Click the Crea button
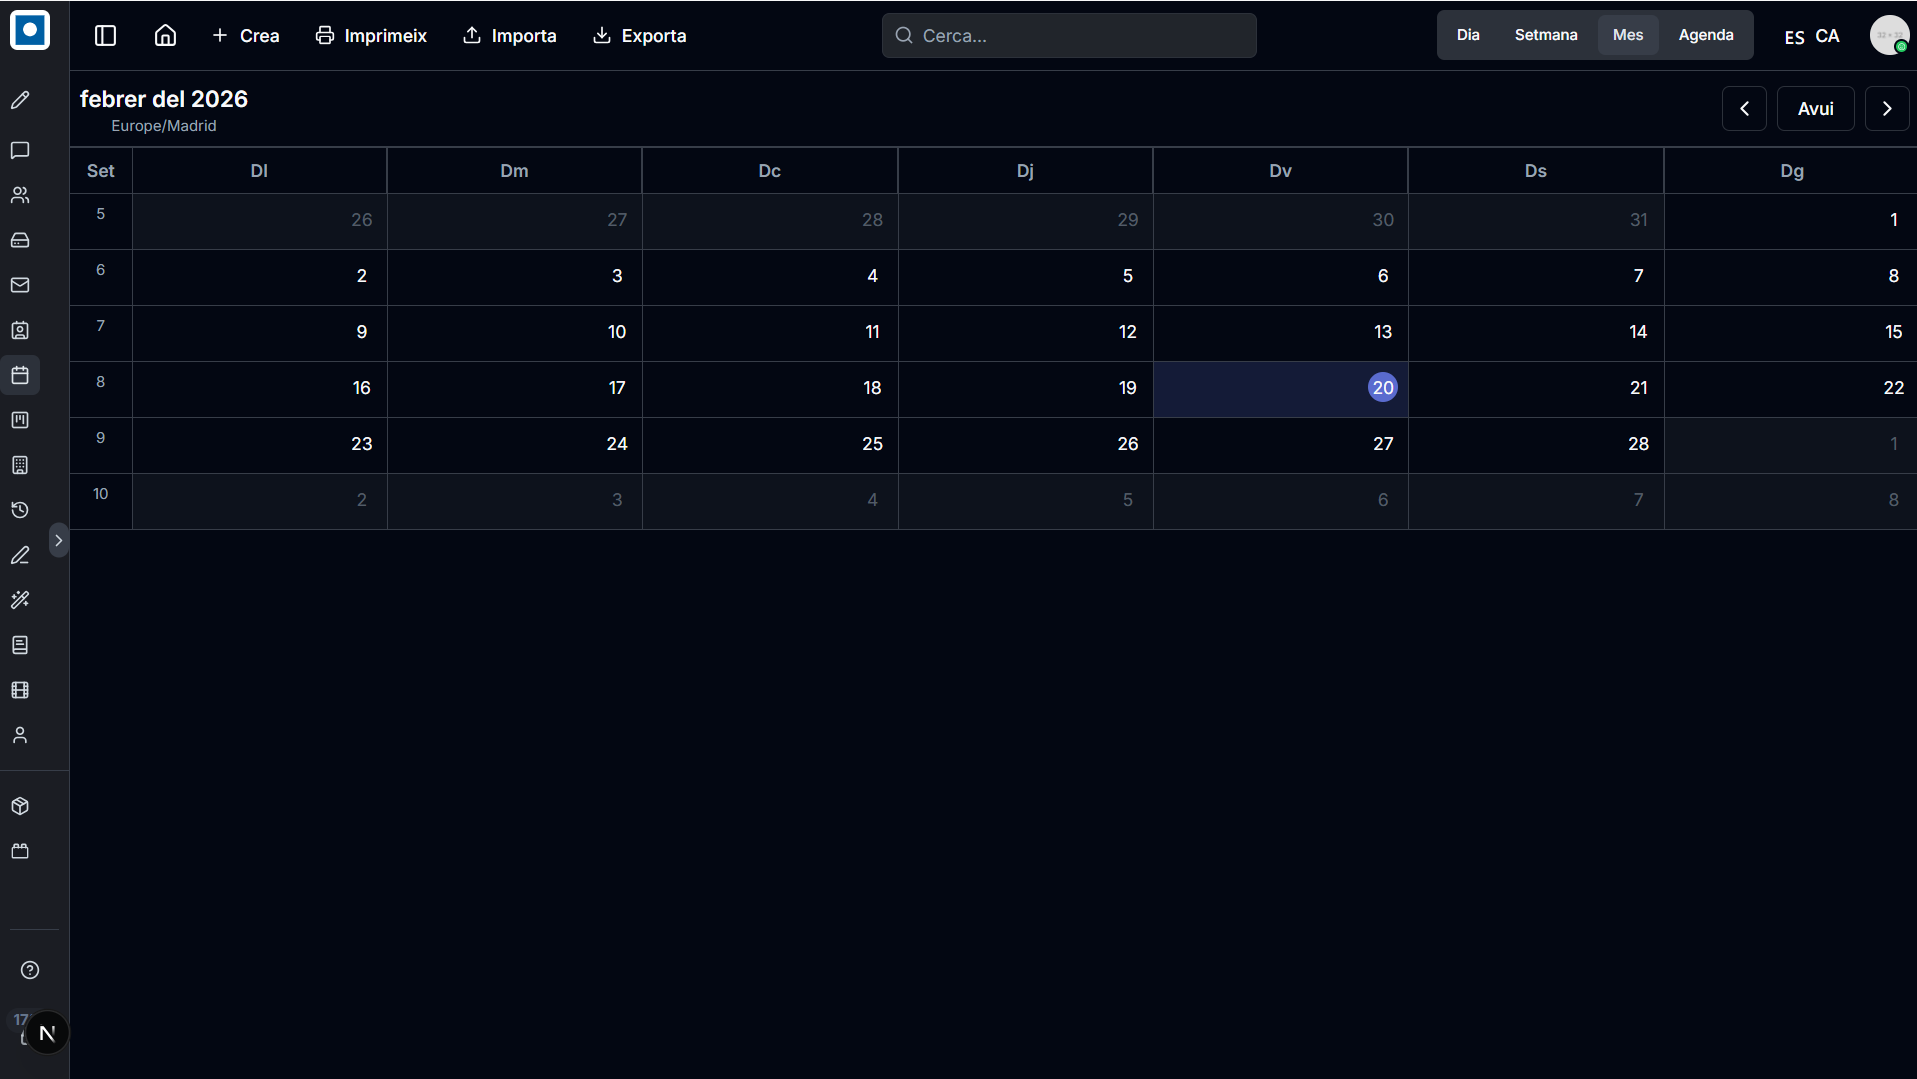 click(x=246, y=36)
